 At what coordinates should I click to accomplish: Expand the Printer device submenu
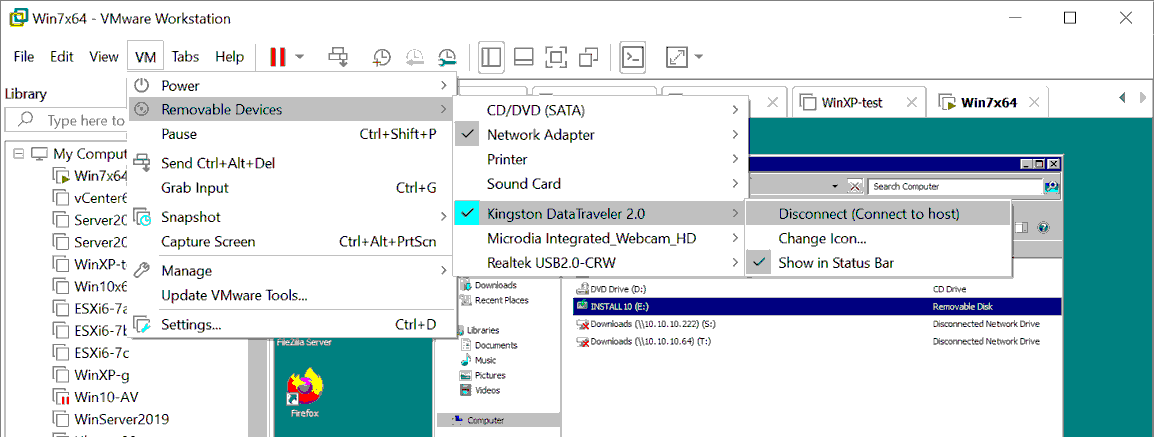tap(600, 159)
